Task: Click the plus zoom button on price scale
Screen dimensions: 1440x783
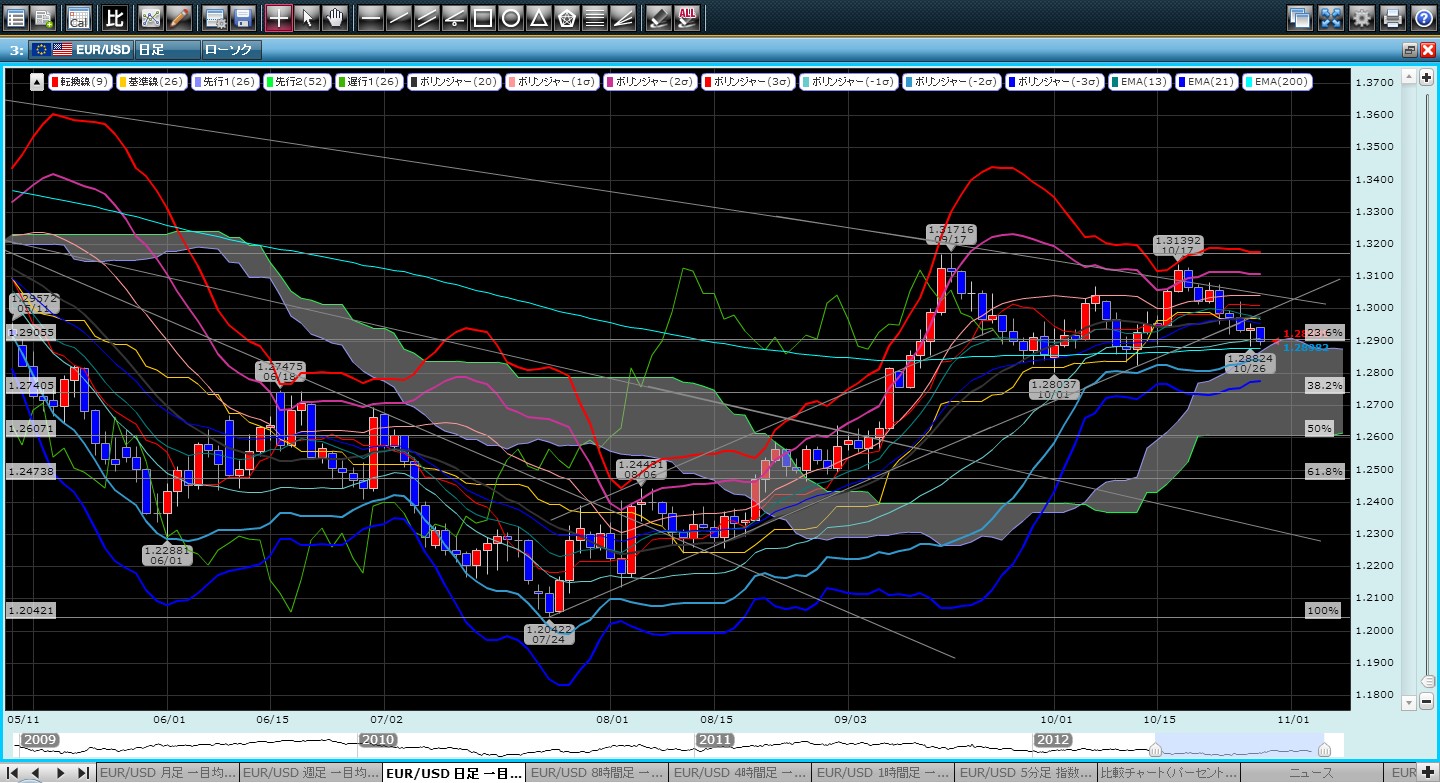Action: [1426, 78]
